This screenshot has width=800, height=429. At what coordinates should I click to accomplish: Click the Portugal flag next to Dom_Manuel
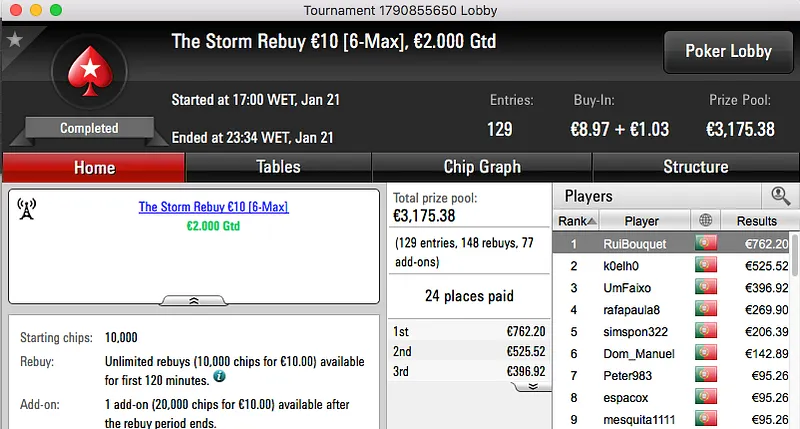point(707,353)
